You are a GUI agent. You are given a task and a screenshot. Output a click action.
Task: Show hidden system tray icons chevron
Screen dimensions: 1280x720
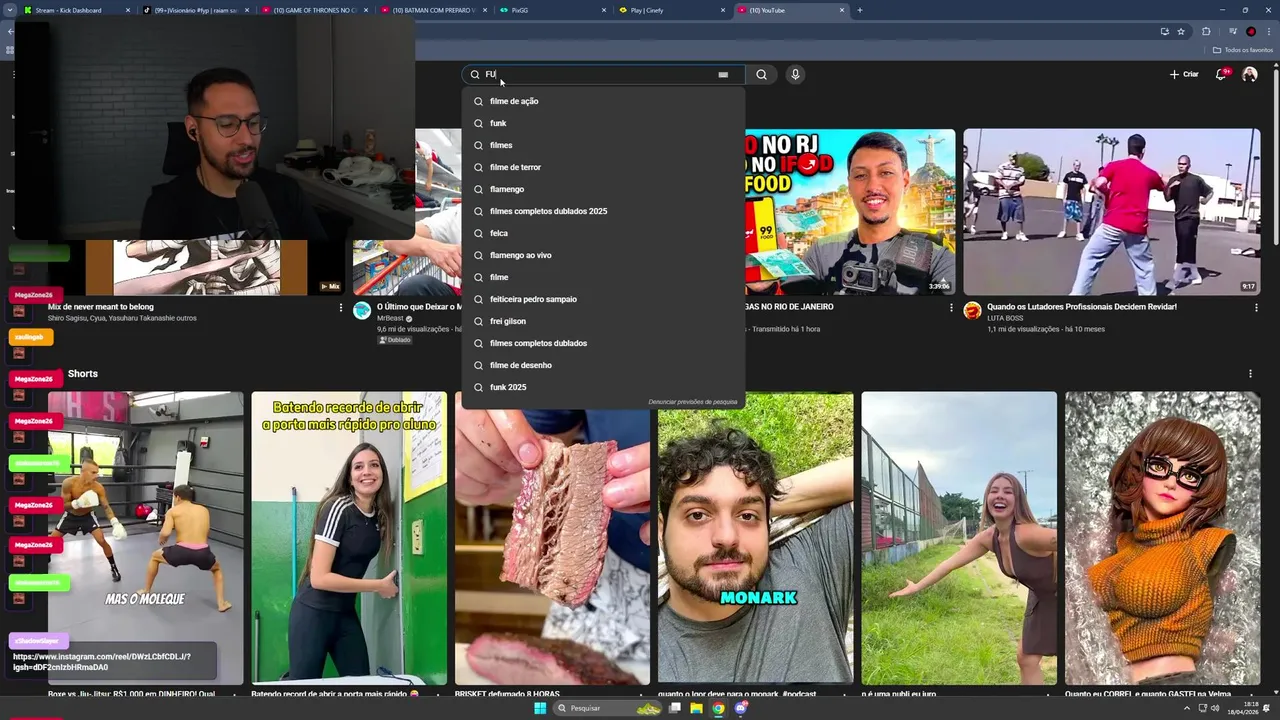pyautogui.click(x=1188, y=708)
